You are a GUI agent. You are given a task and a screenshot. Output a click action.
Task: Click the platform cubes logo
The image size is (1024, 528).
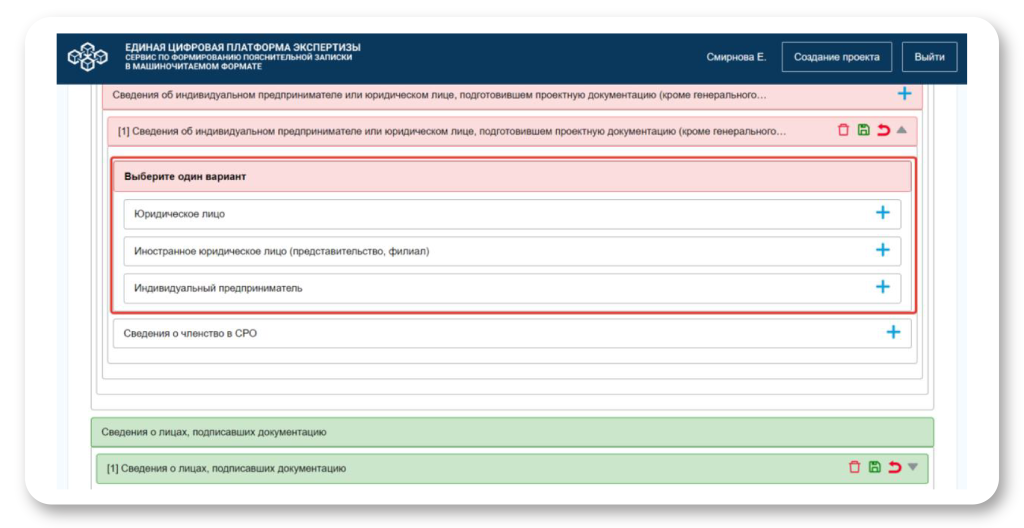88,57
